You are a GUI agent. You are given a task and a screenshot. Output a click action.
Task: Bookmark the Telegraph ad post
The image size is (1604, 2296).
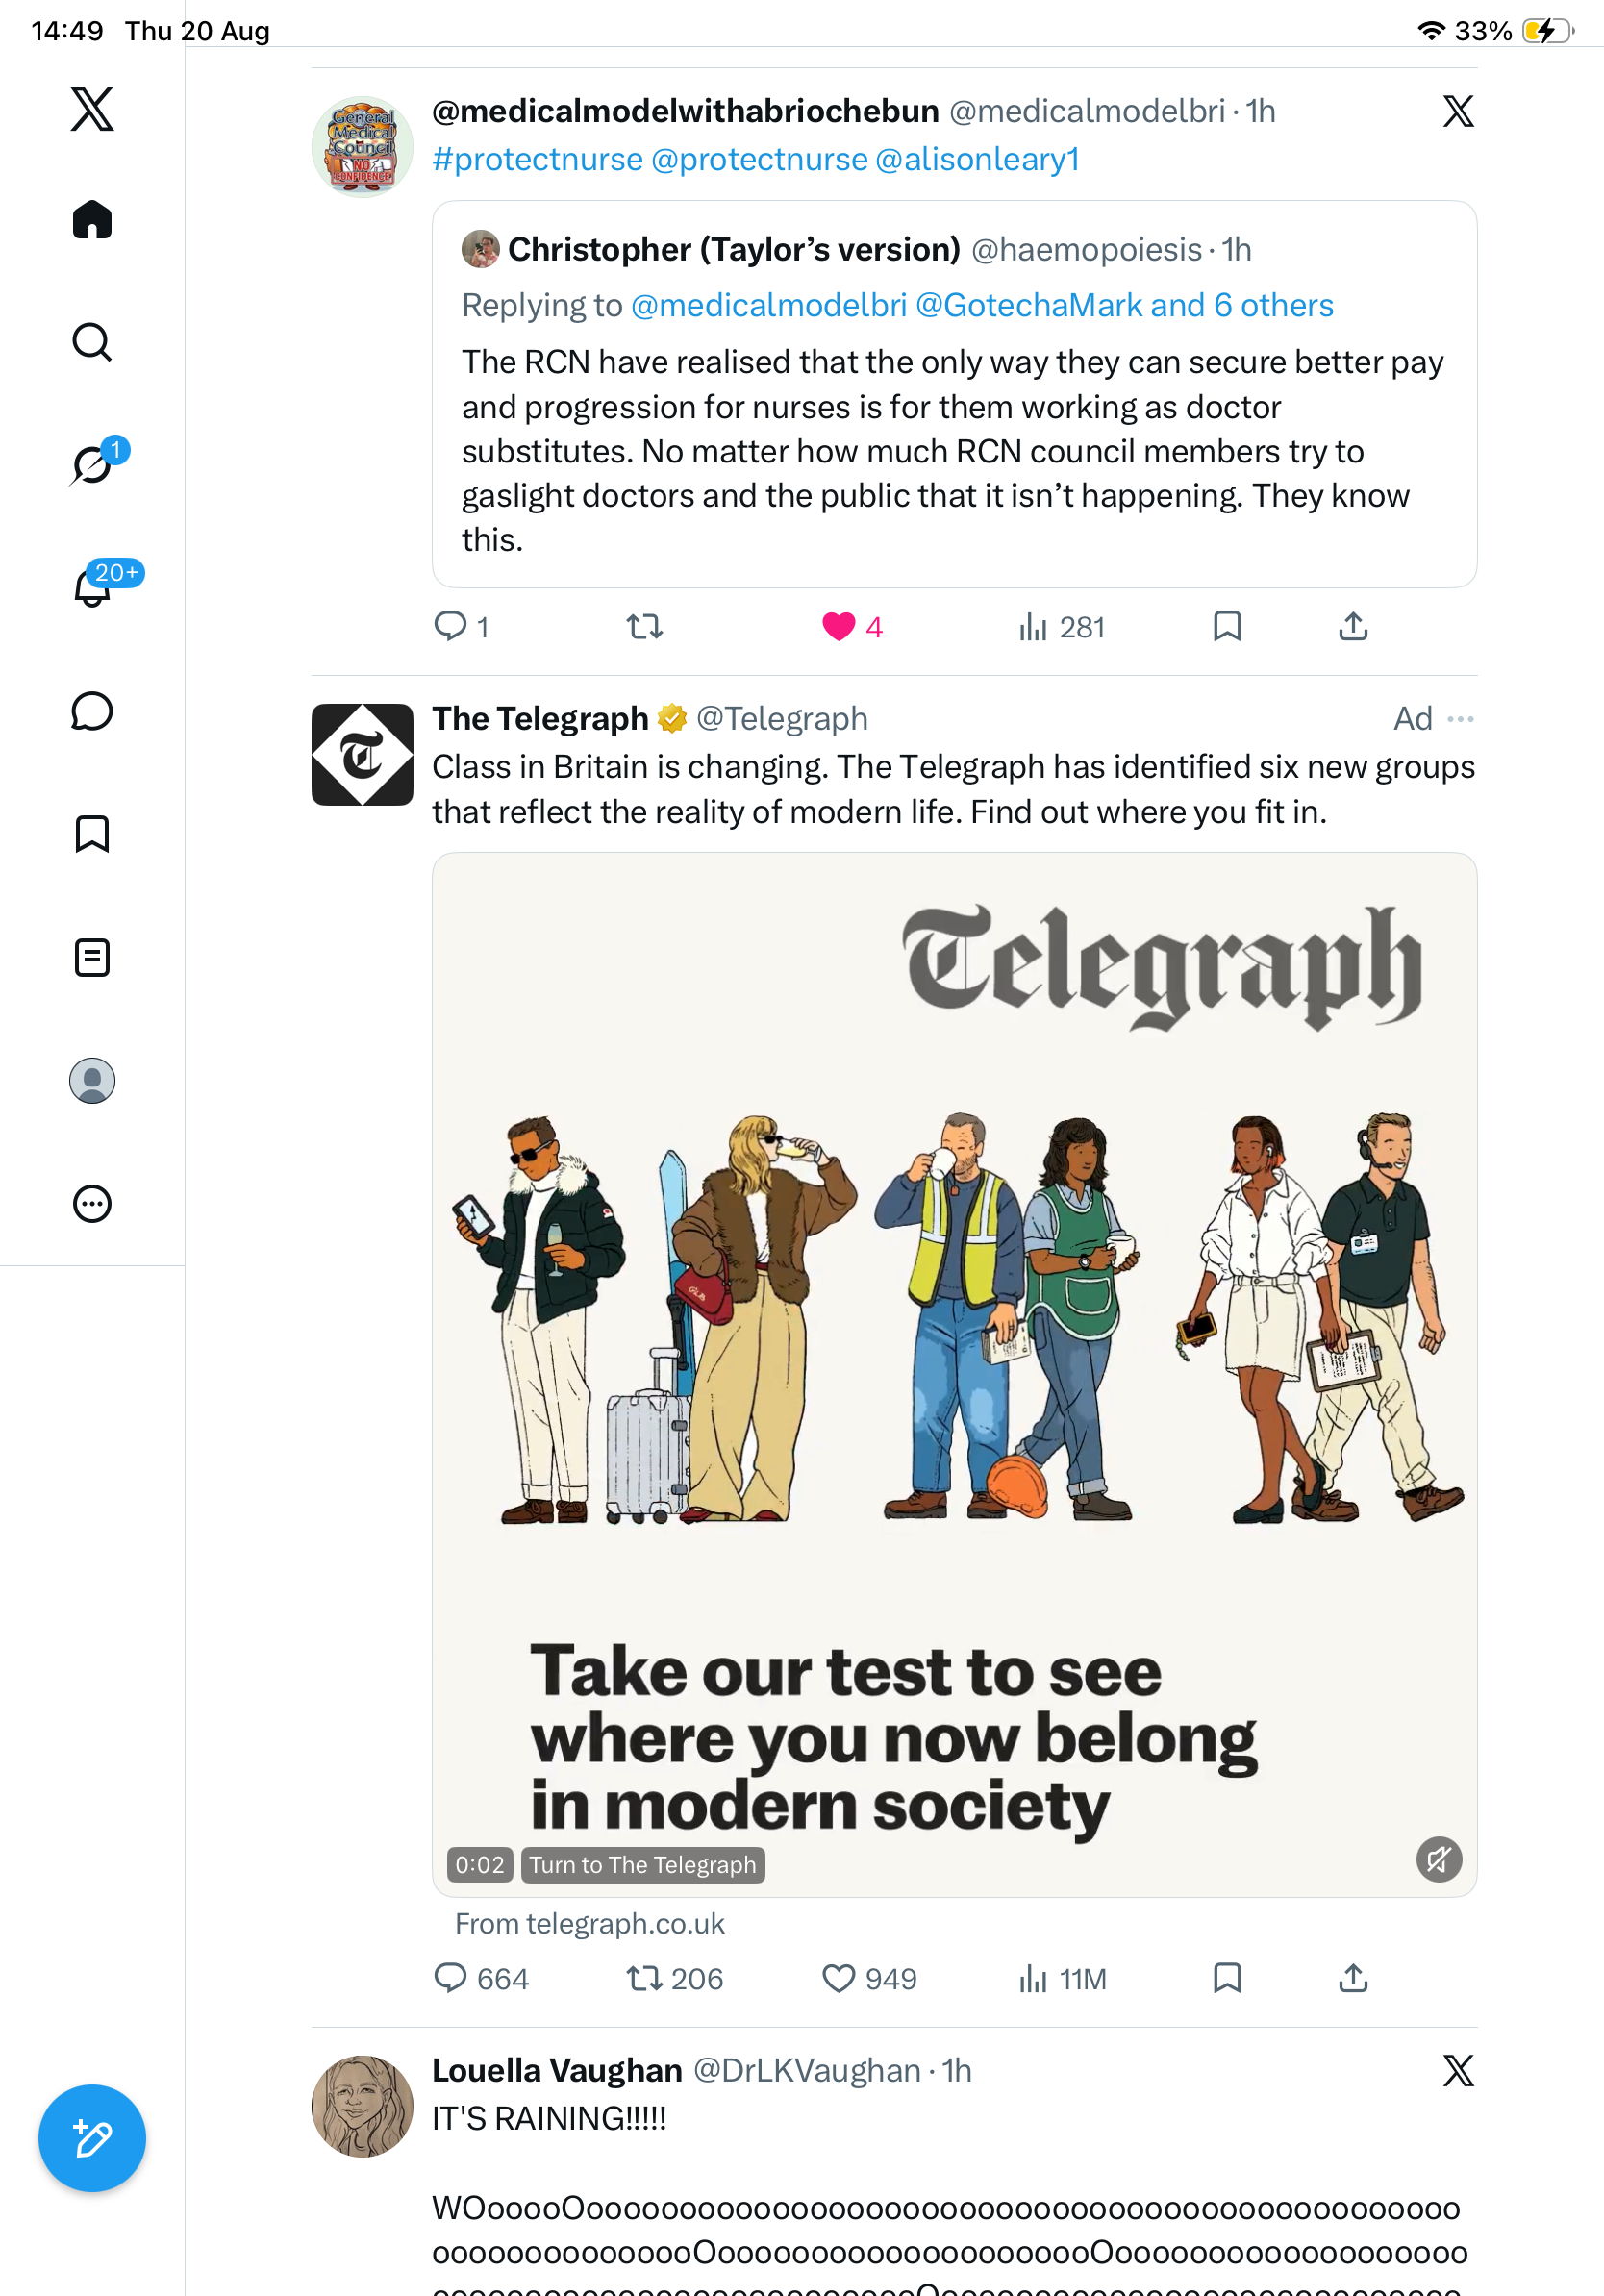pyautogui.click(x=1227, y=1978)
